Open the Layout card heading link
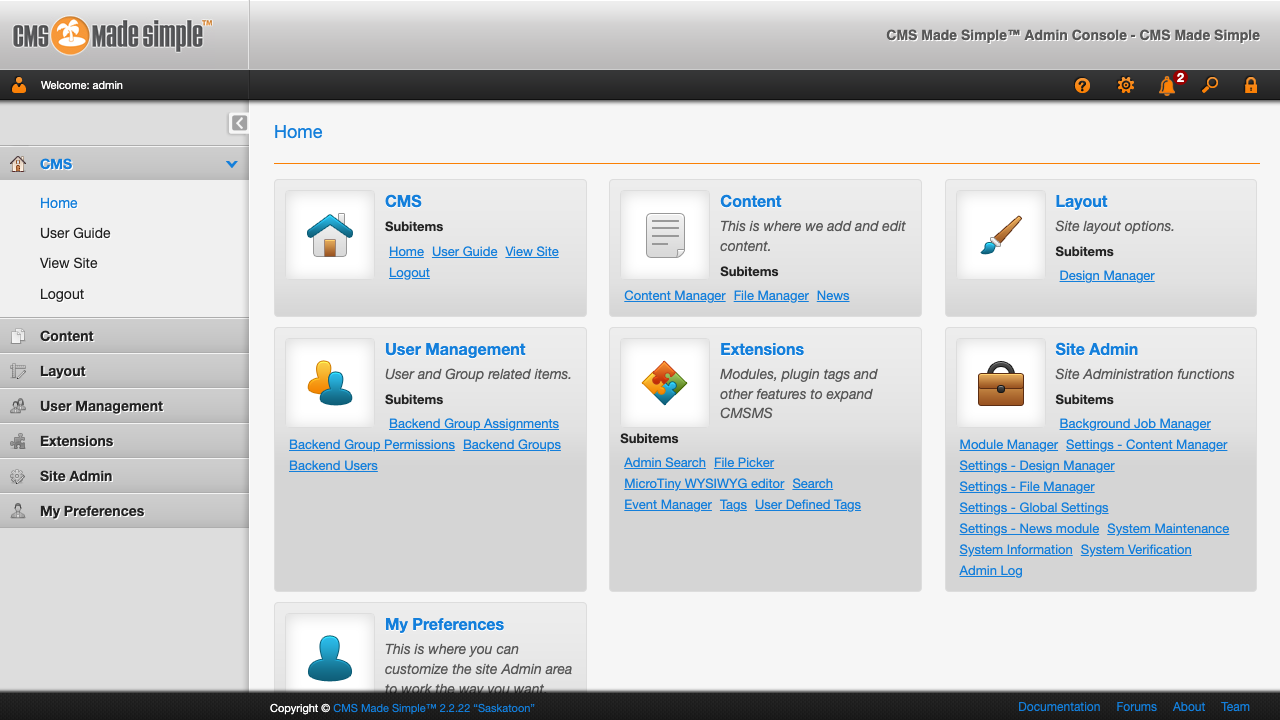 coord(1081,201)
